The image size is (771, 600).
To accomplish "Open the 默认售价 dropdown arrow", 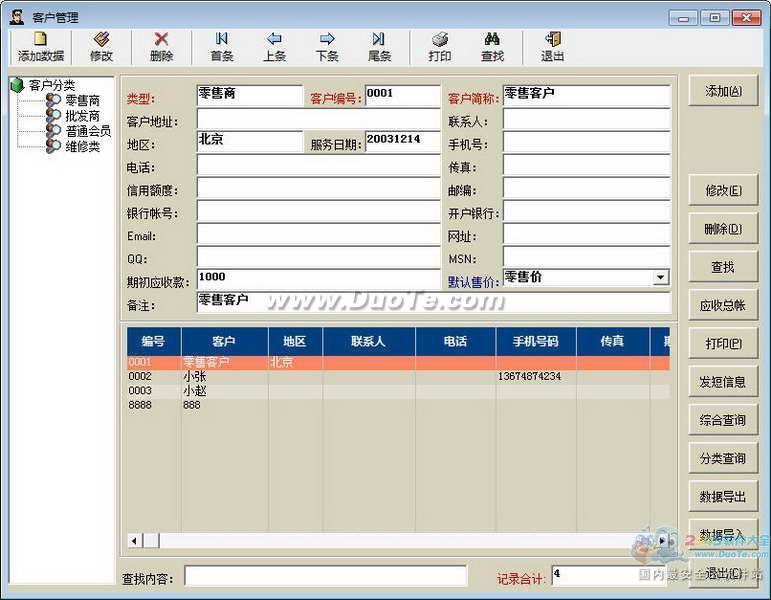I will click(x=660, y=278).
